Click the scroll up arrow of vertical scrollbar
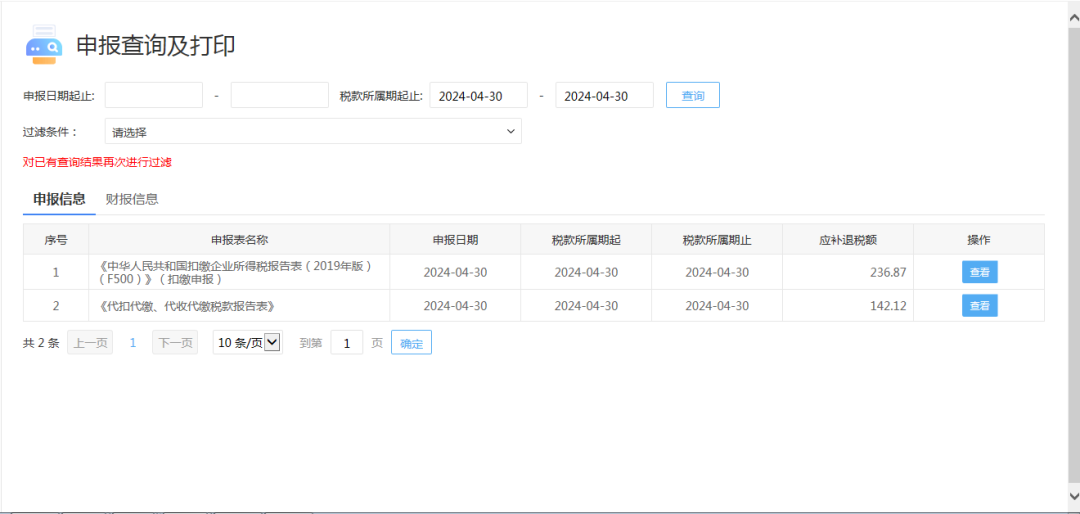This screenshot has width=1080, height=514. pyautogui.click(x=1073, y=17)
